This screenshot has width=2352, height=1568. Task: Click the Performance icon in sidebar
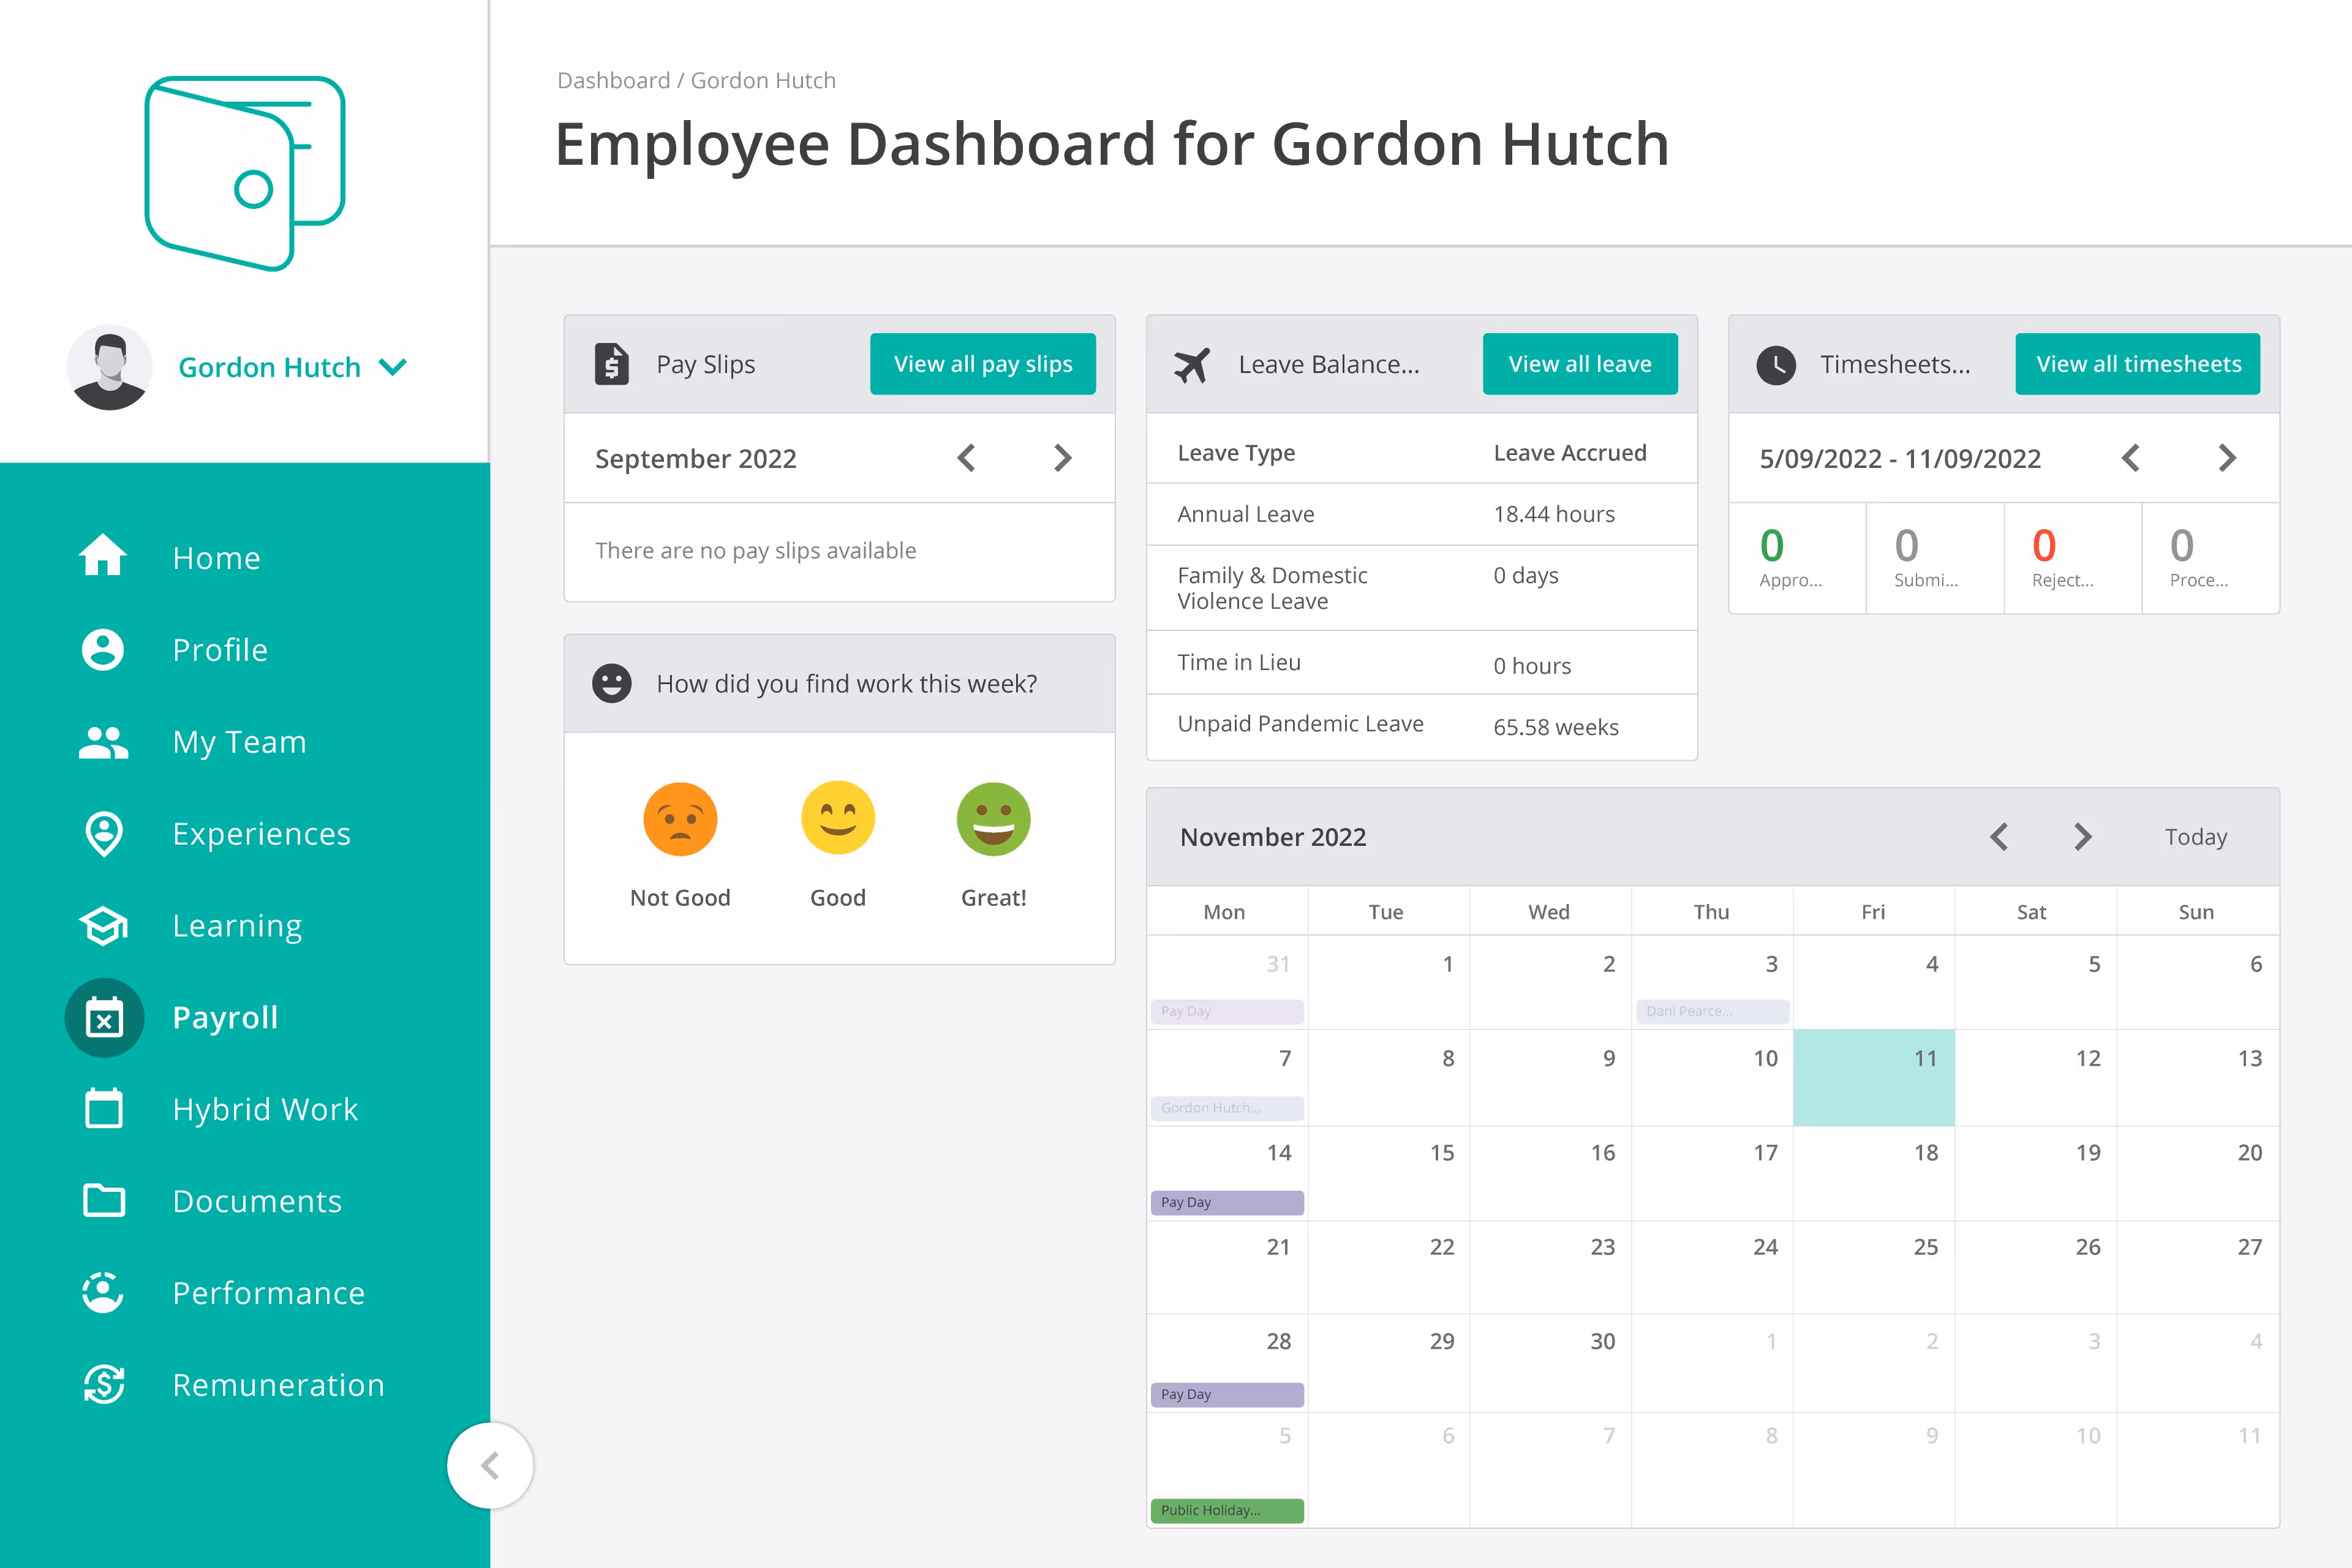pos(103,1292)
